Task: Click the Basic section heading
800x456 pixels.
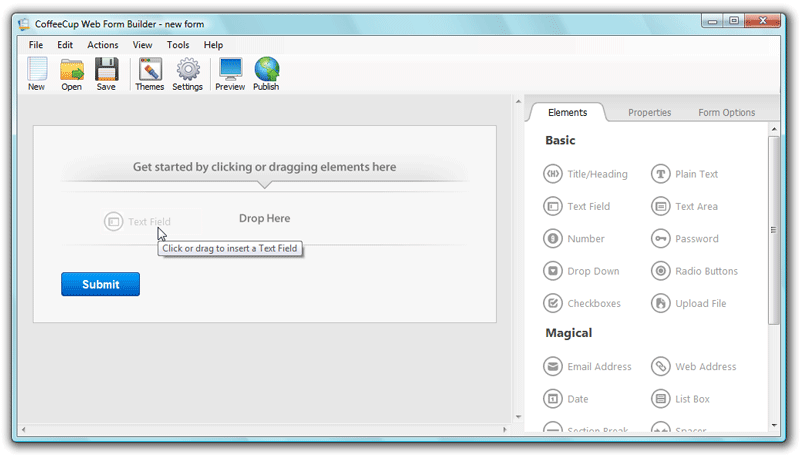Action: (560, 140)
